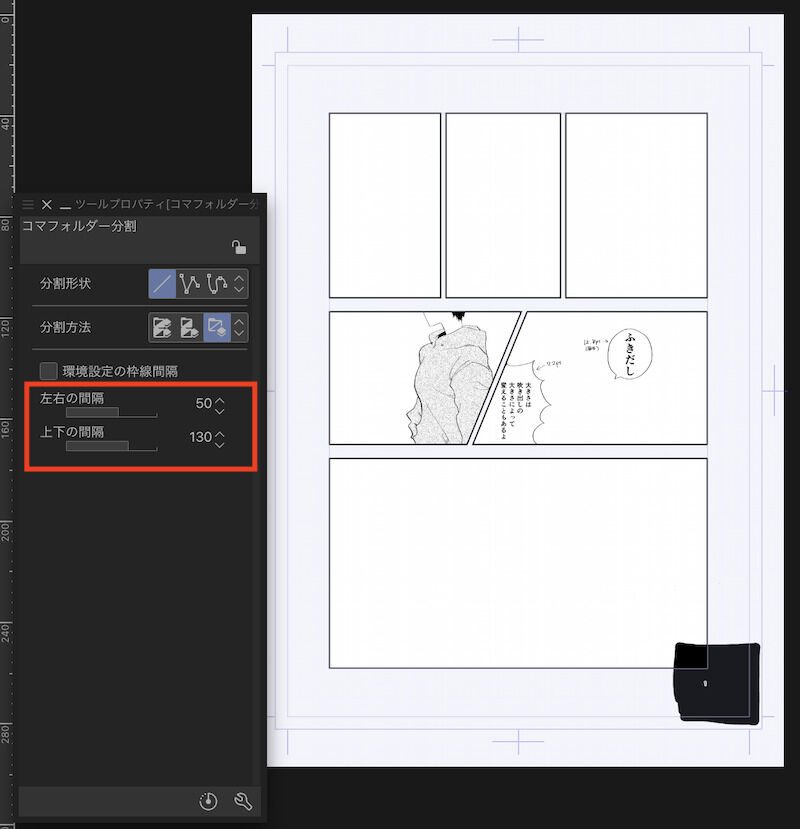Click up arrow beside division method icons
The width and height of the screenshot is (800, 829).
pos(239,321)
